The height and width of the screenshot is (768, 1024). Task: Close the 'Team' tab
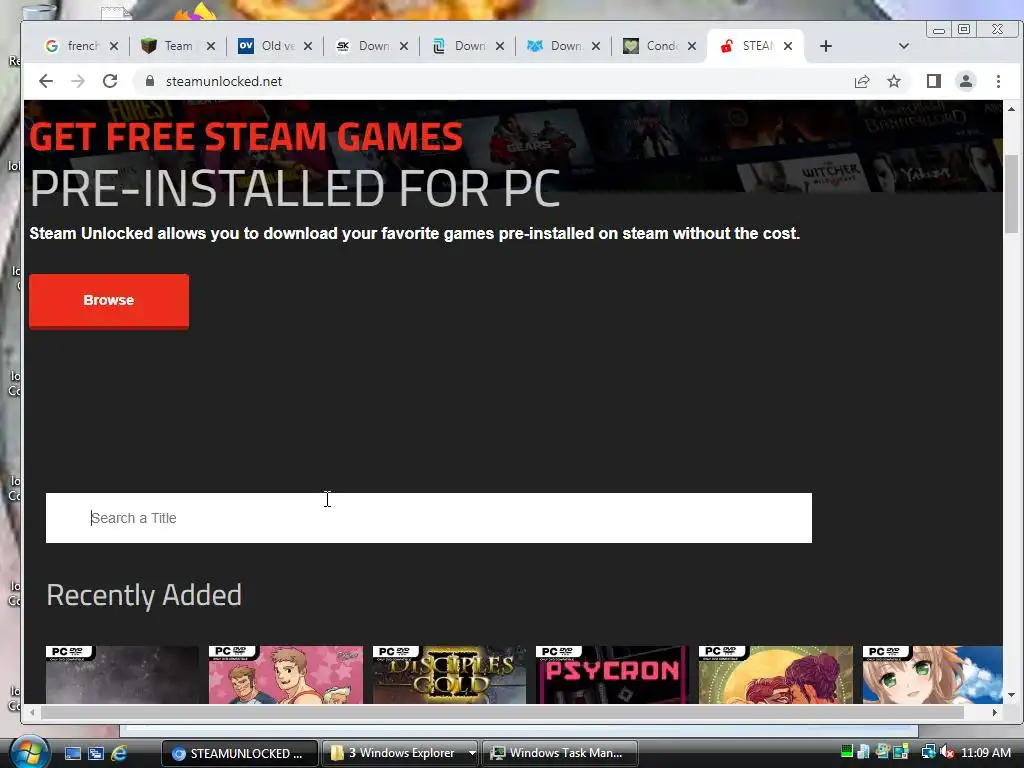coord(211,46)
